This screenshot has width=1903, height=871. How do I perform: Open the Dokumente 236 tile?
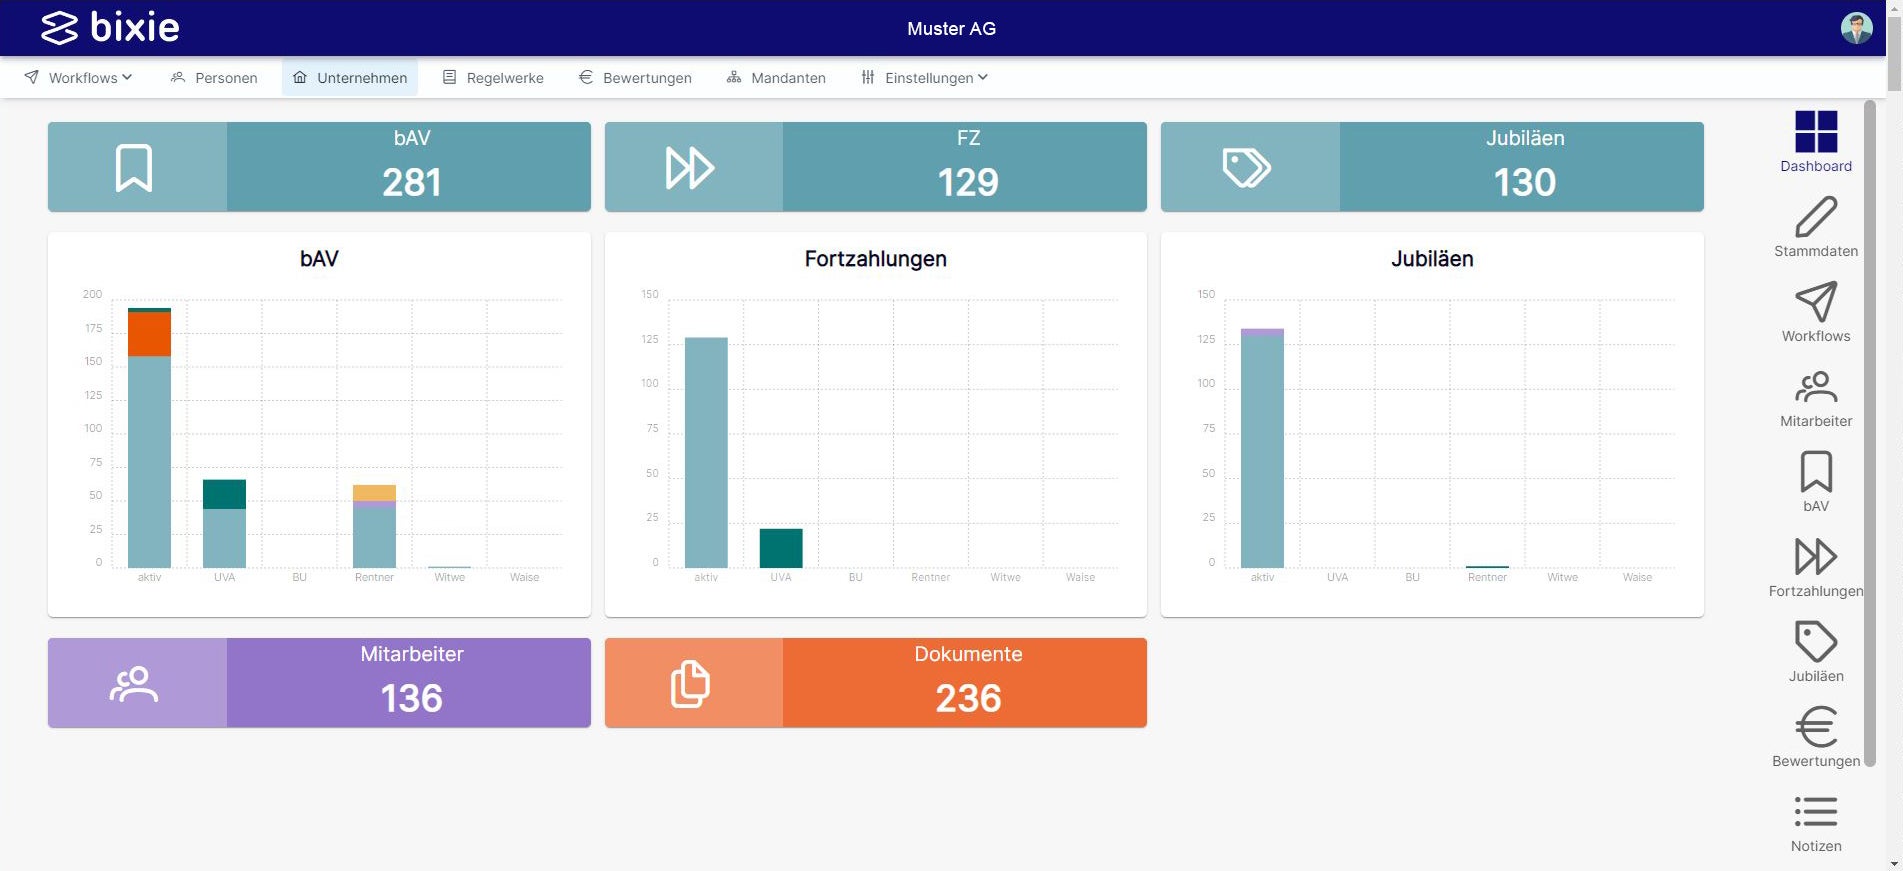[876, 683]
